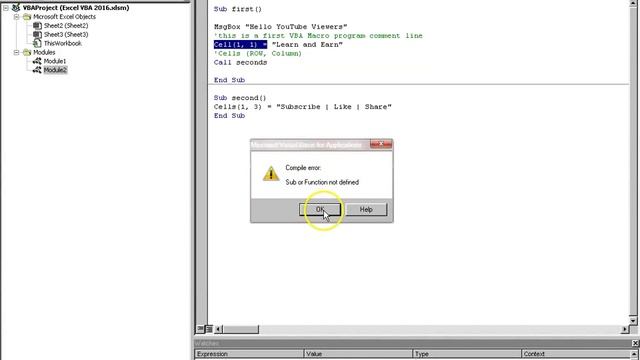This screenshot has width=640, height=360.
Task: Click the Value column header in Watches
Action: coord(358,354)
